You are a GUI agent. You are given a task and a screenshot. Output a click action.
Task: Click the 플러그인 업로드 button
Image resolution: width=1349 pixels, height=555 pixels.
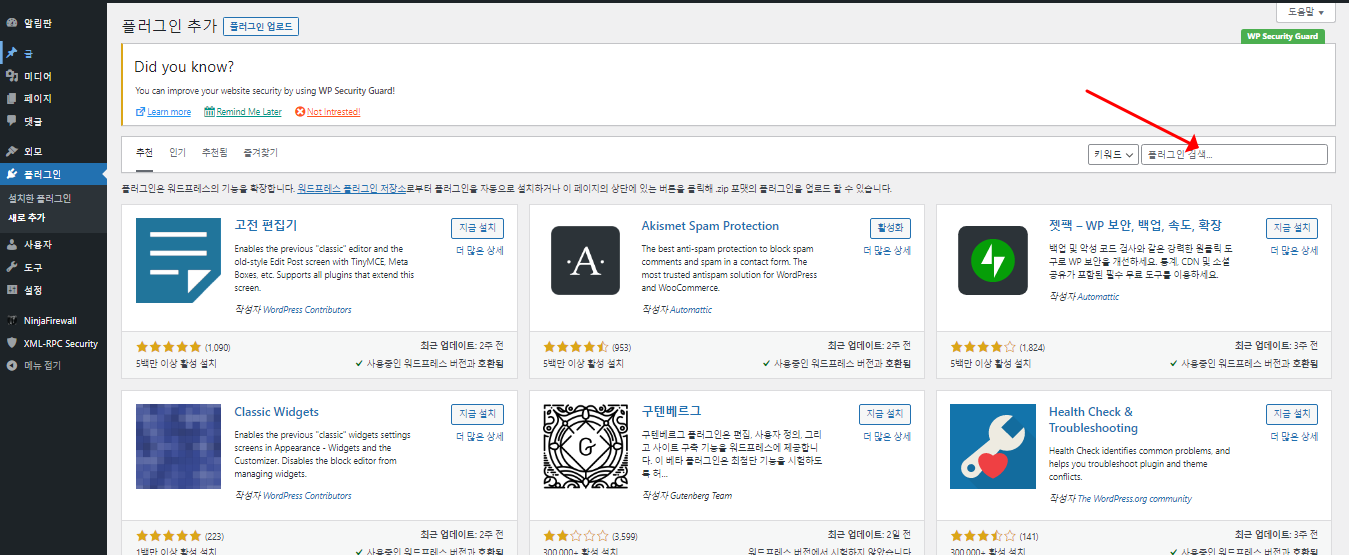(x=261, y=26)
